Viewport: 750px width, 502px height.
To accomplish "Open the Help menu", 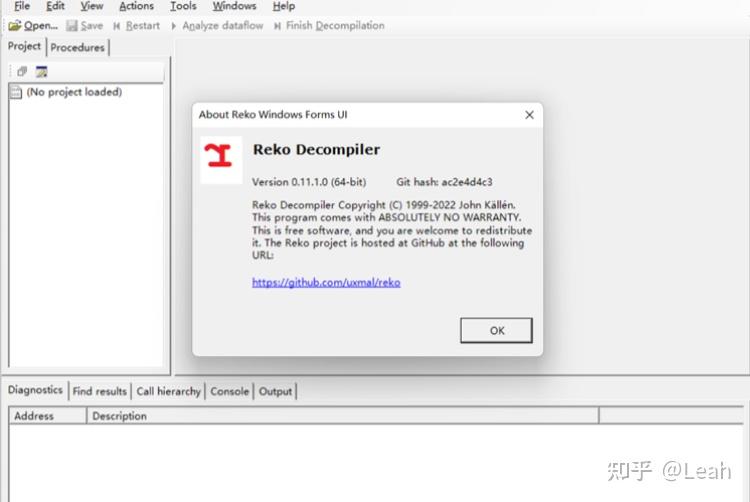I will [x=284, y=6].
